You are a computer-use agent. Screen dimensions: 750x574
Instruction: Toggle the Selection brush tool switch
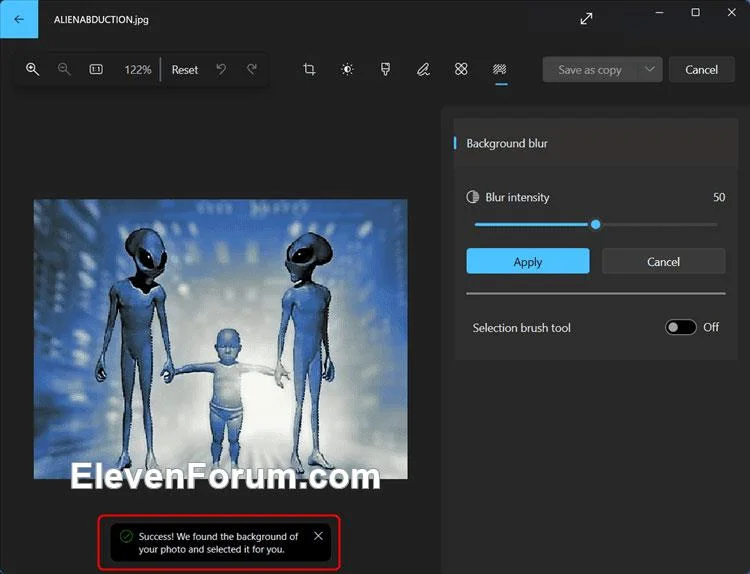(x=680, y=327)
